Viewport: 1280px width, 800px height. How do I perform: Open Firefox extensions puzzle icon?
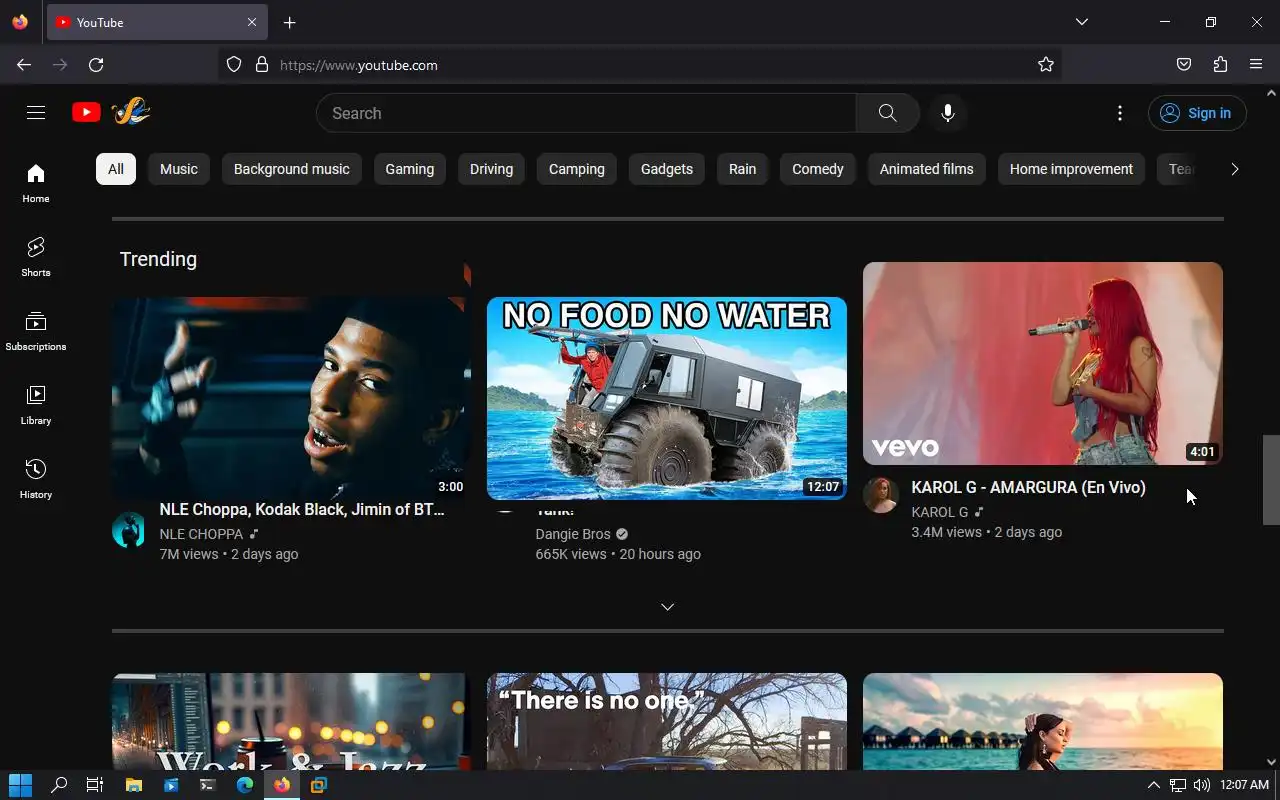1220,65
